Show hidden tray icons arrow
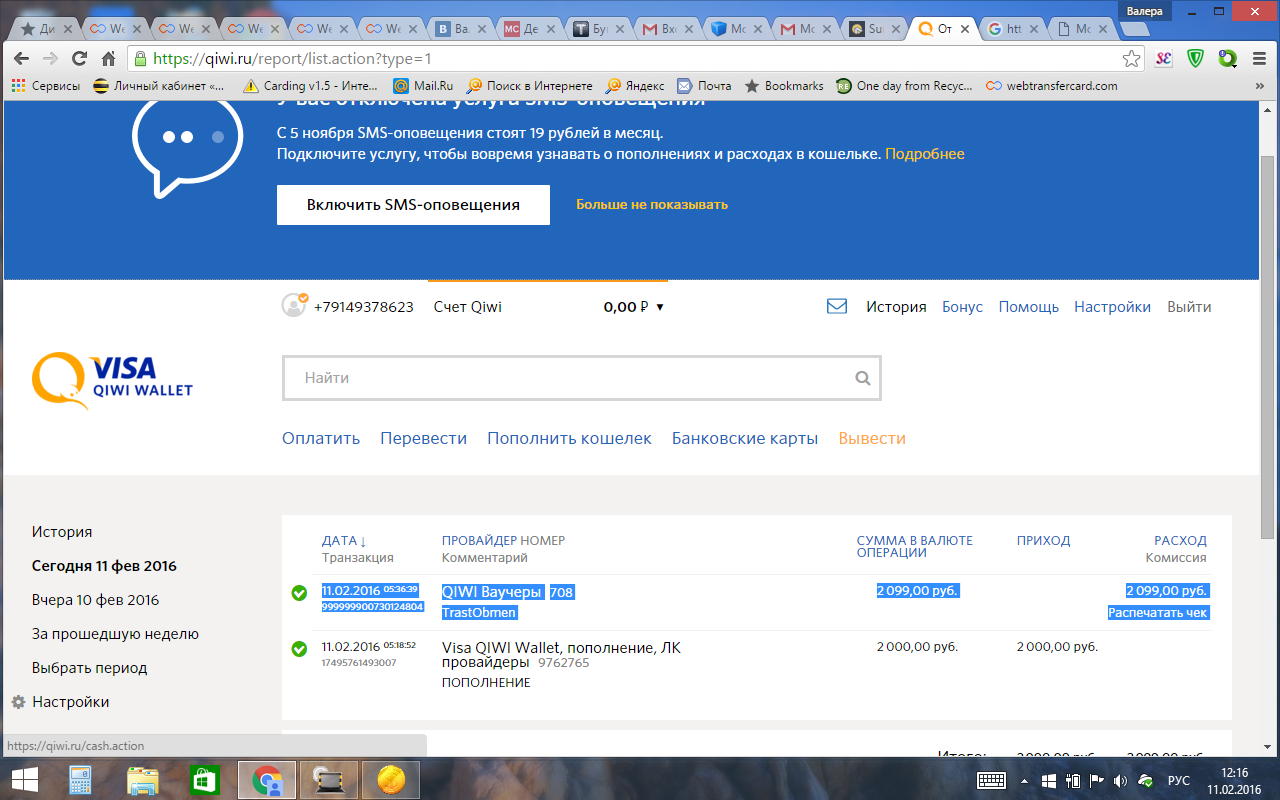 coord(1024,780)
